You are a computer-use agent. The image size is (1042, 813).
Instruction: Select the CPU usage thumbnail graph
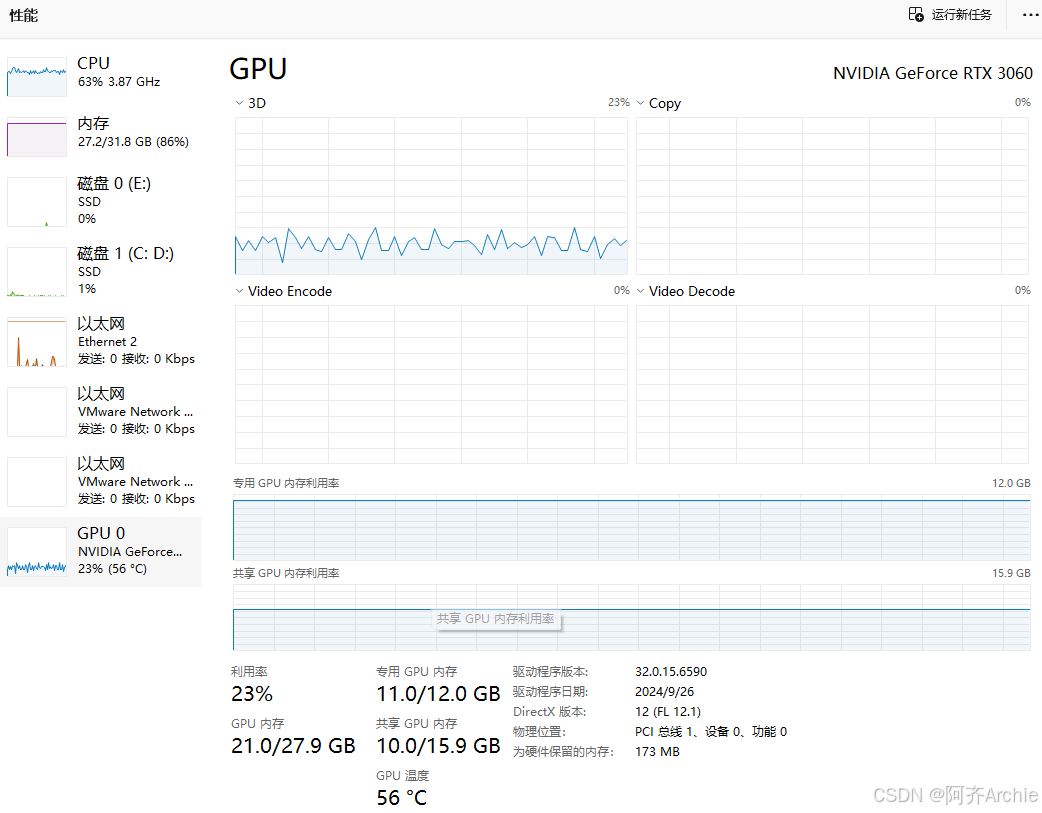click(x=37, y=77)
